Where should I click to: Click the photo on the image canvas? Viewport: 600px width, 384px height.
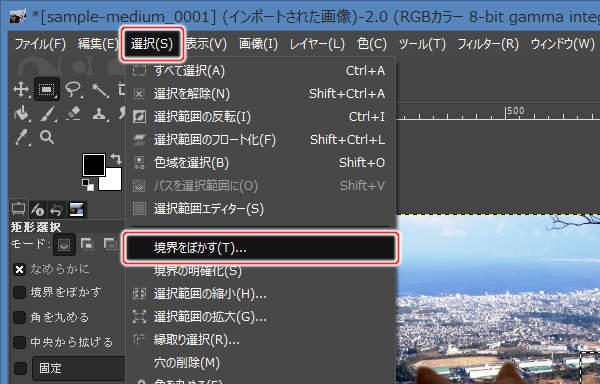498,299
